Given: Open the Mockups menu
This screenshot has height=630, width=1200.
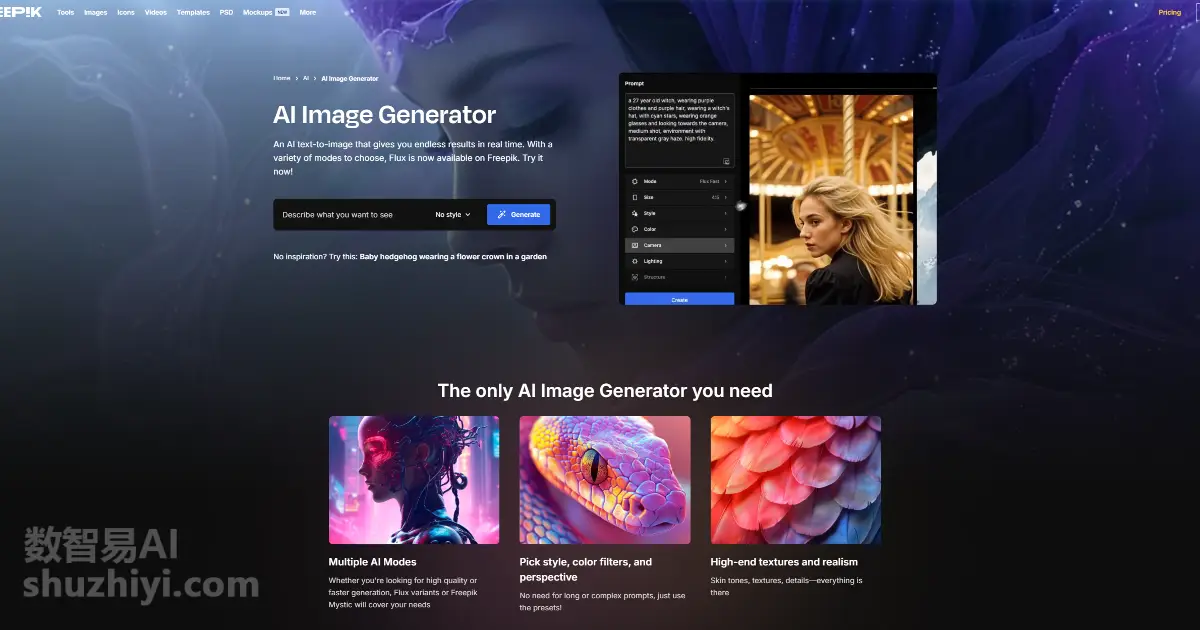Looking at the screenshot, I should click(258, 13).
